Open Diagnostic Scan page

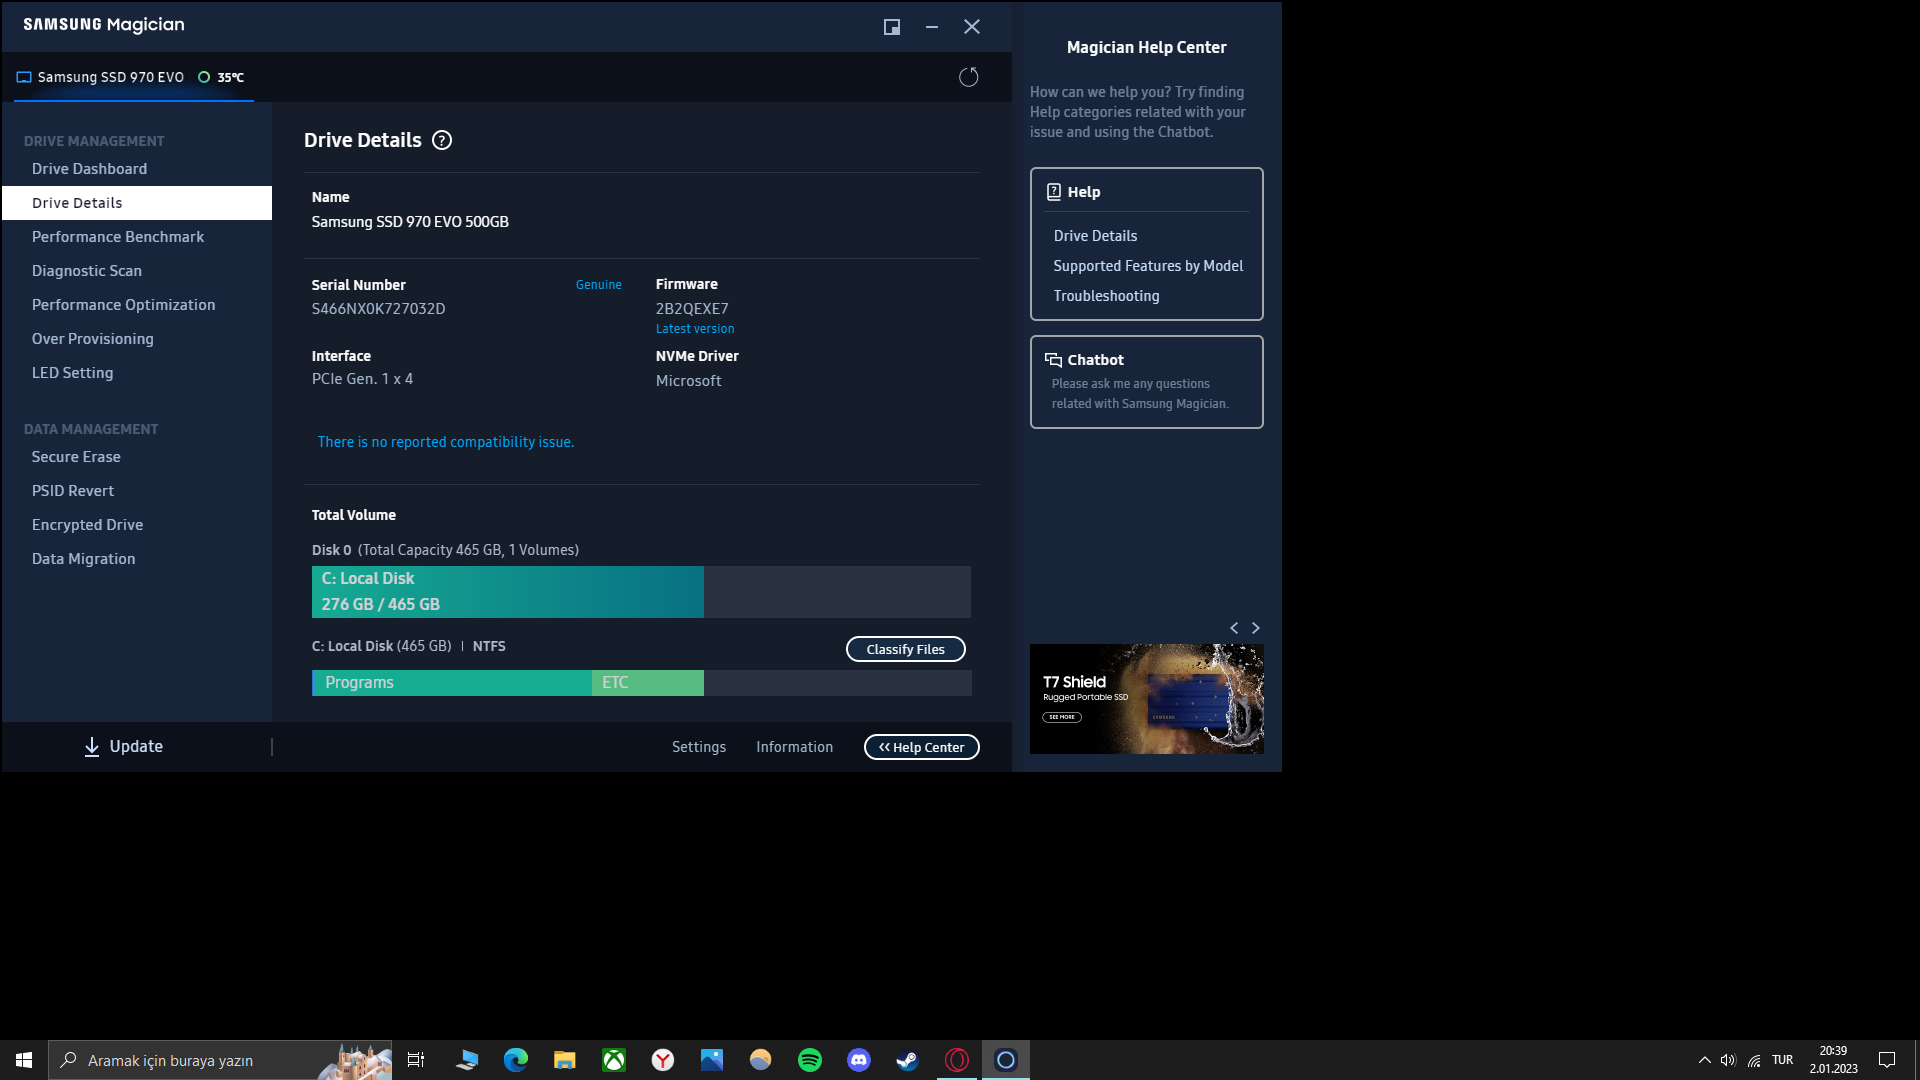[87, 271]
